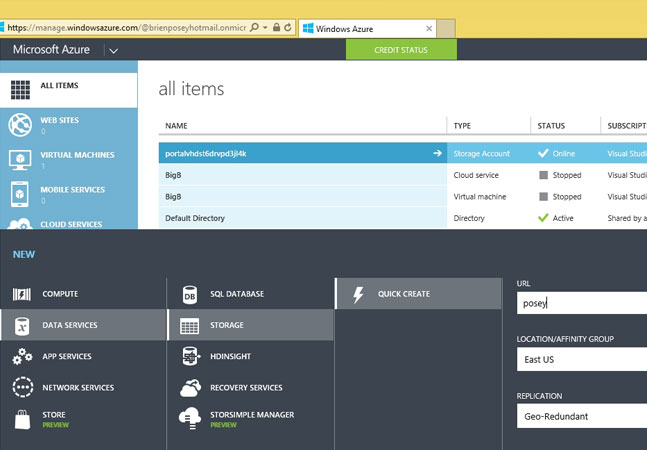Image resolution: width=647 pixels, height=450 pixels.
Task: Click the Storage table icon
Action: point(190,326)
